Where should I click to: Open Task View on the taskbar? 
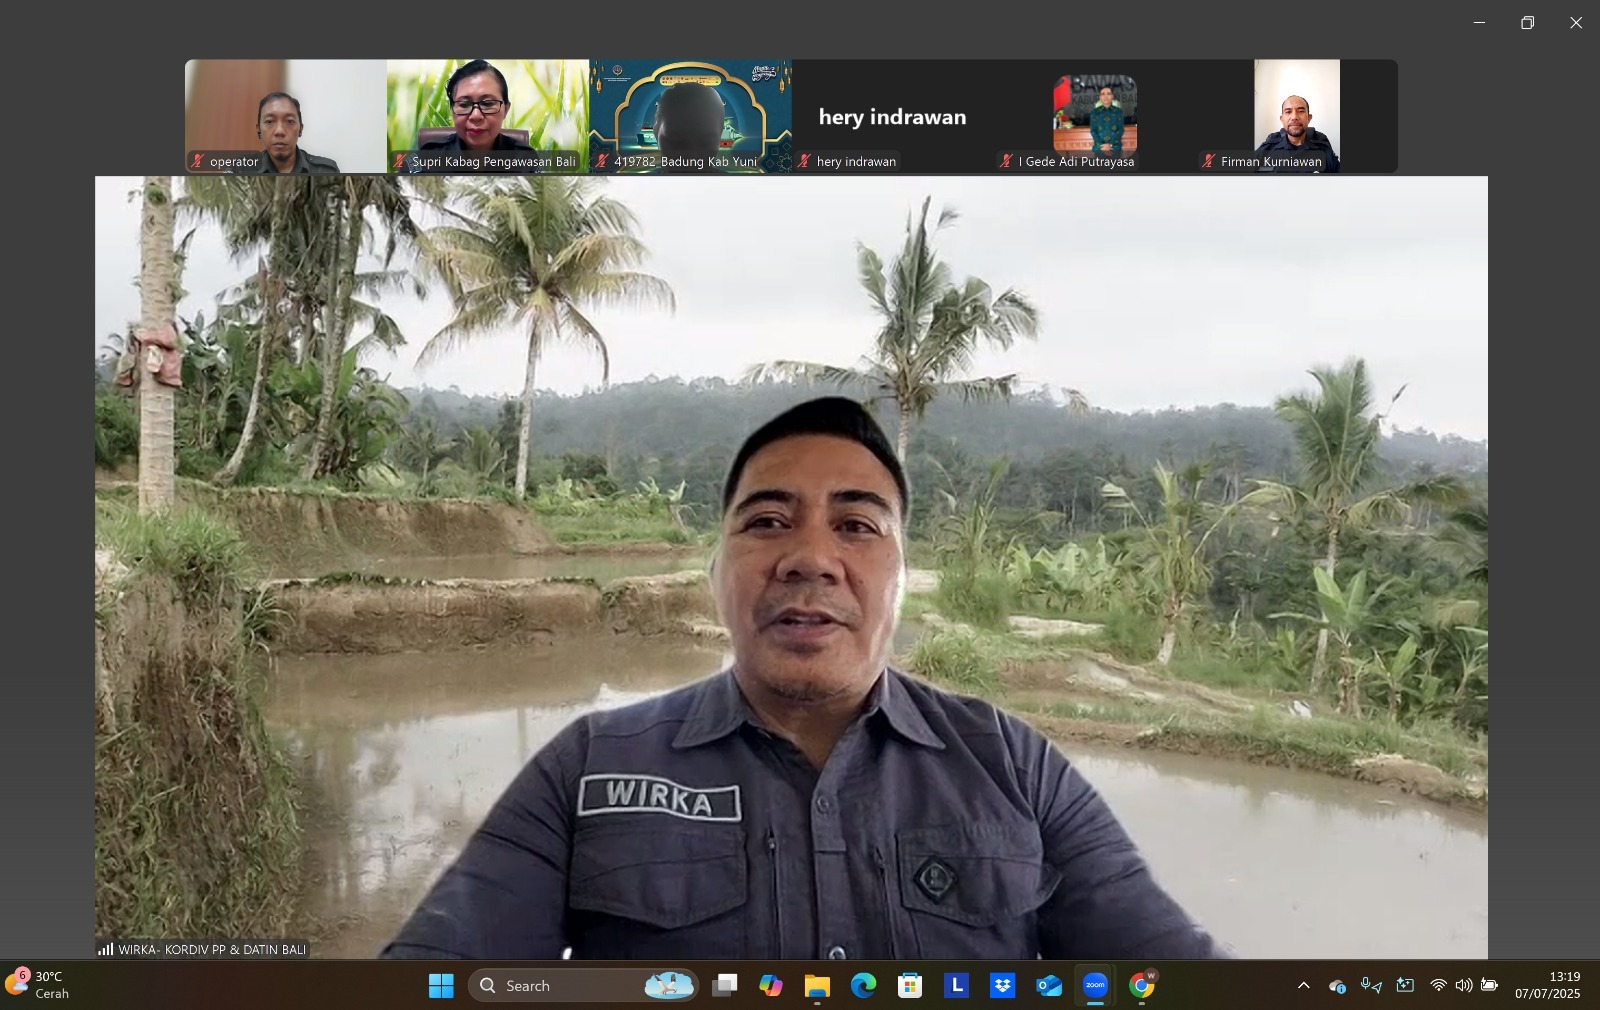724,986
